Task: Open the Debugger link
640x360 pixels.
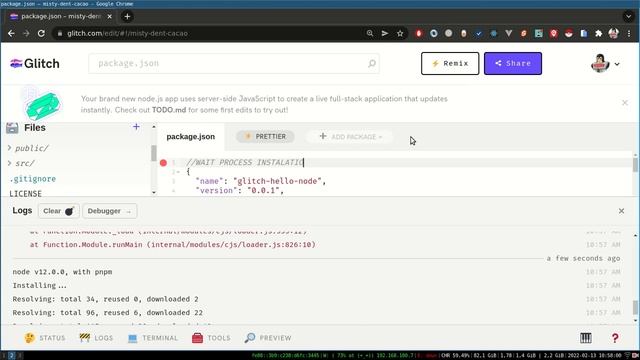Action: click(109, 211)
